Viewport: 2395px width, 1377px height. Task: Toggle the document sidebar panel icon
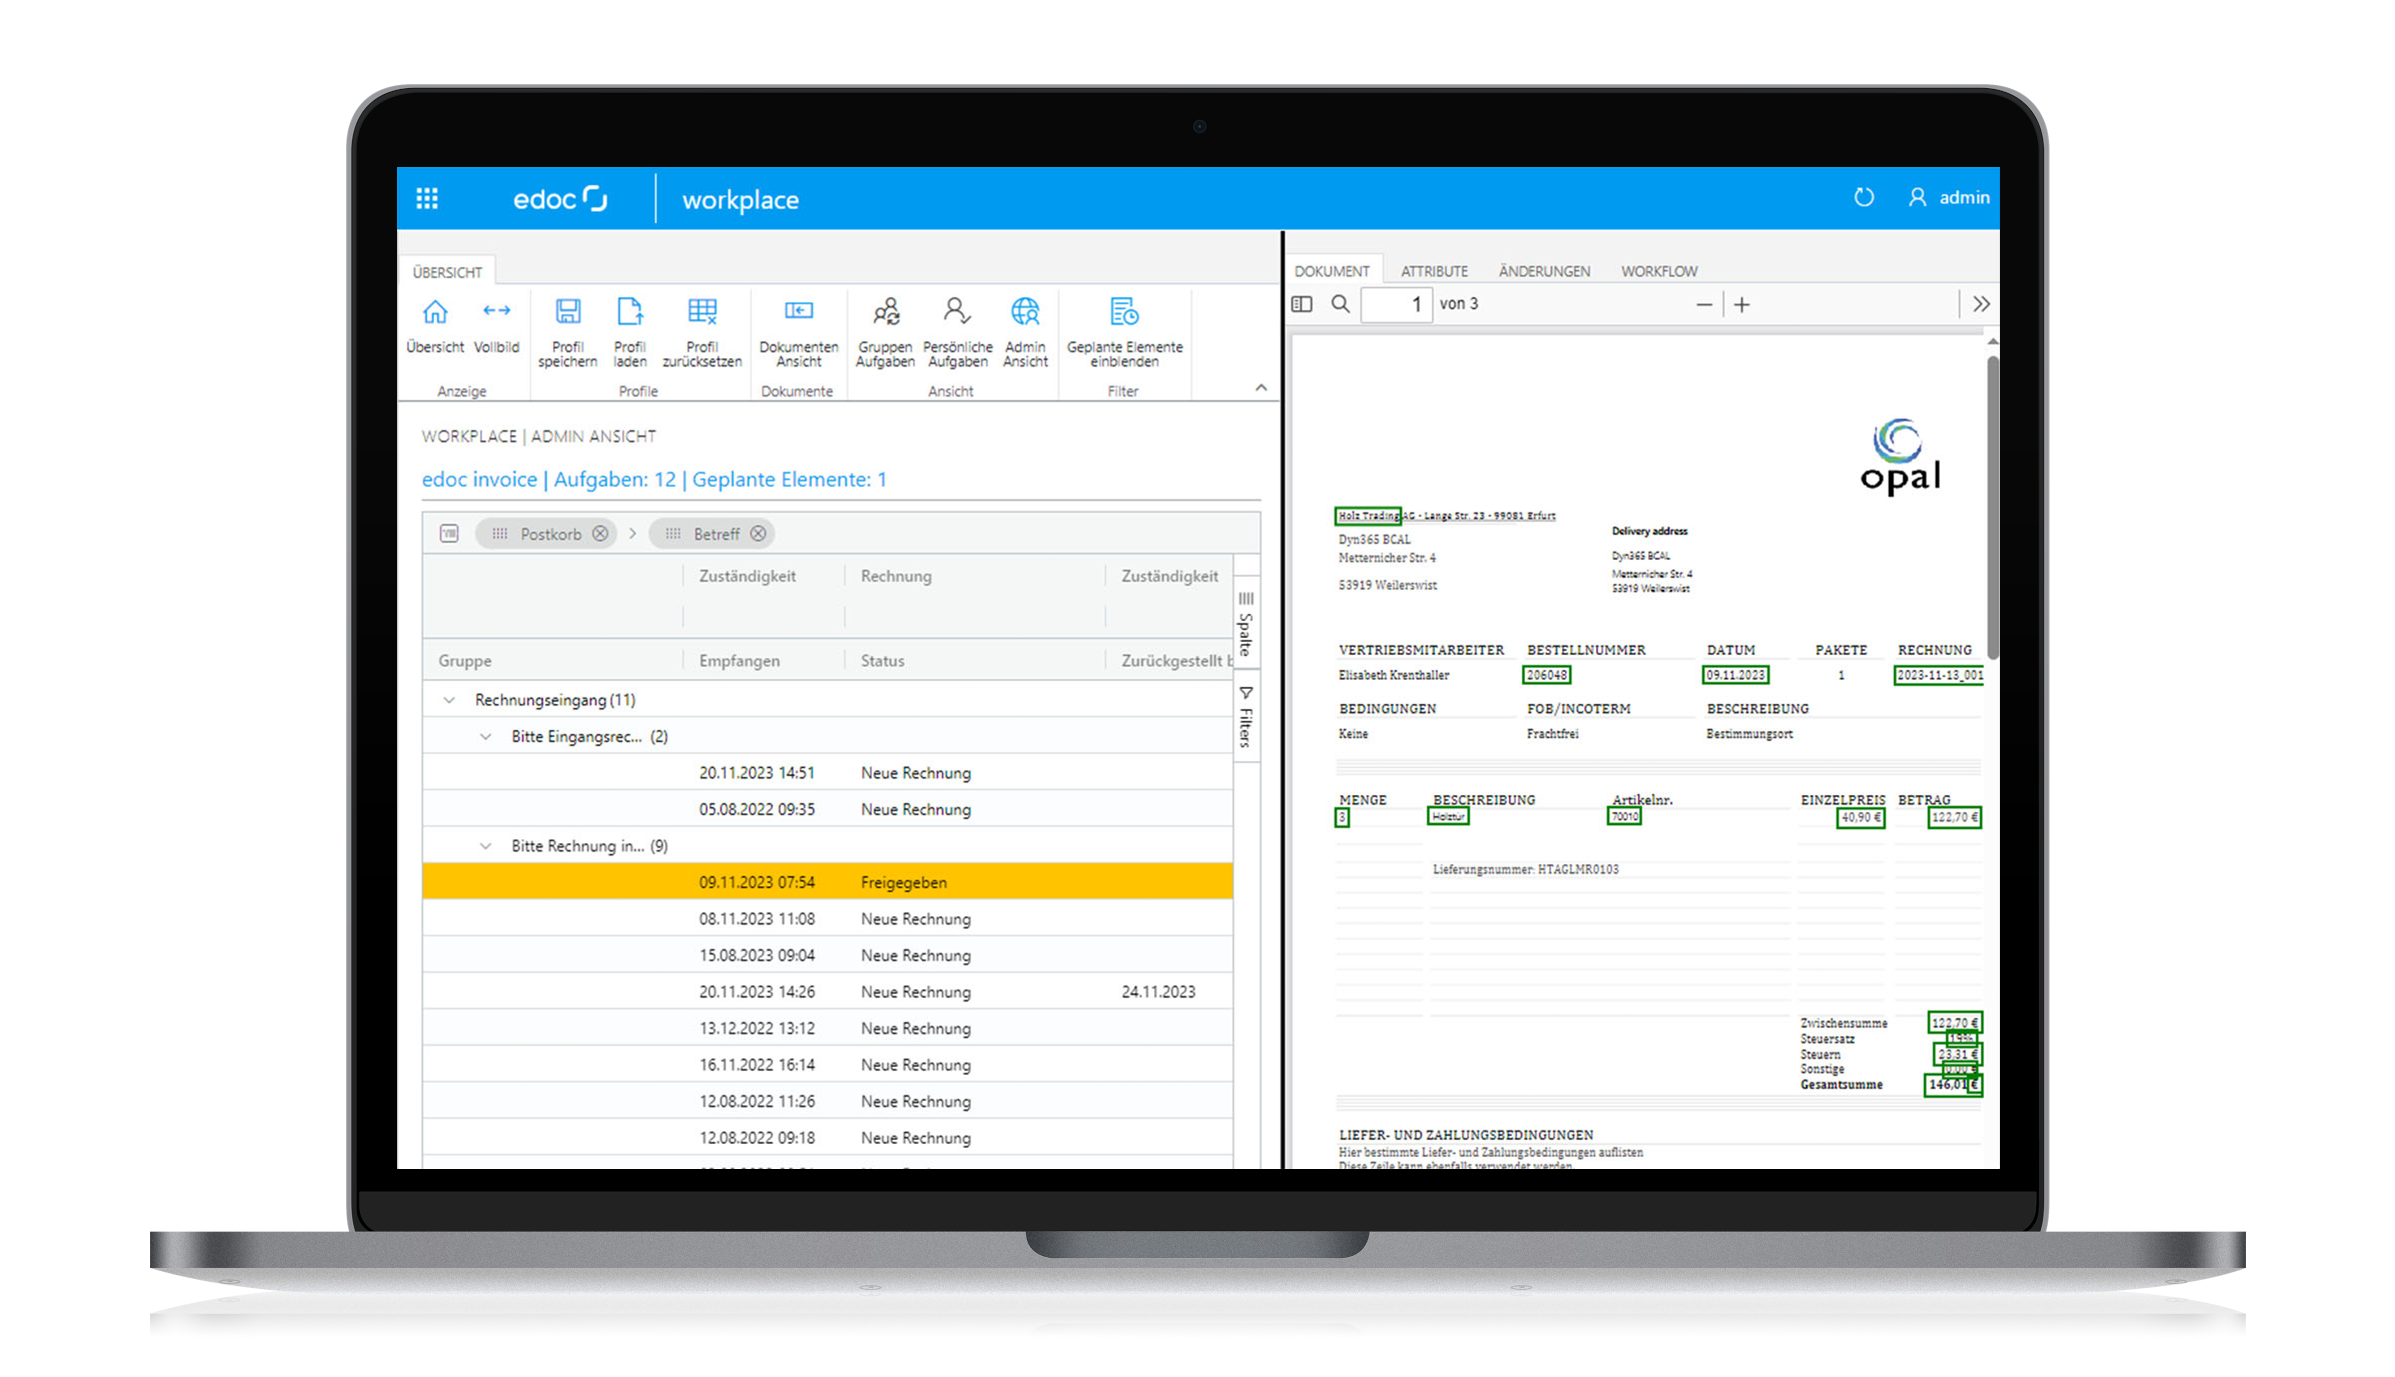(x=1301, y=304)
